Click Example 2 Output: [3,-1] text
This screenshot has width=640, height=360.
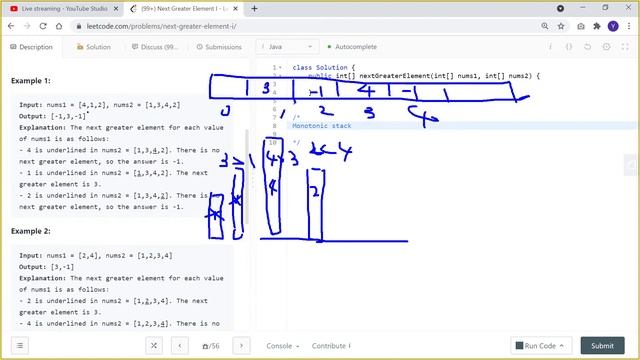tap(47, 267)
